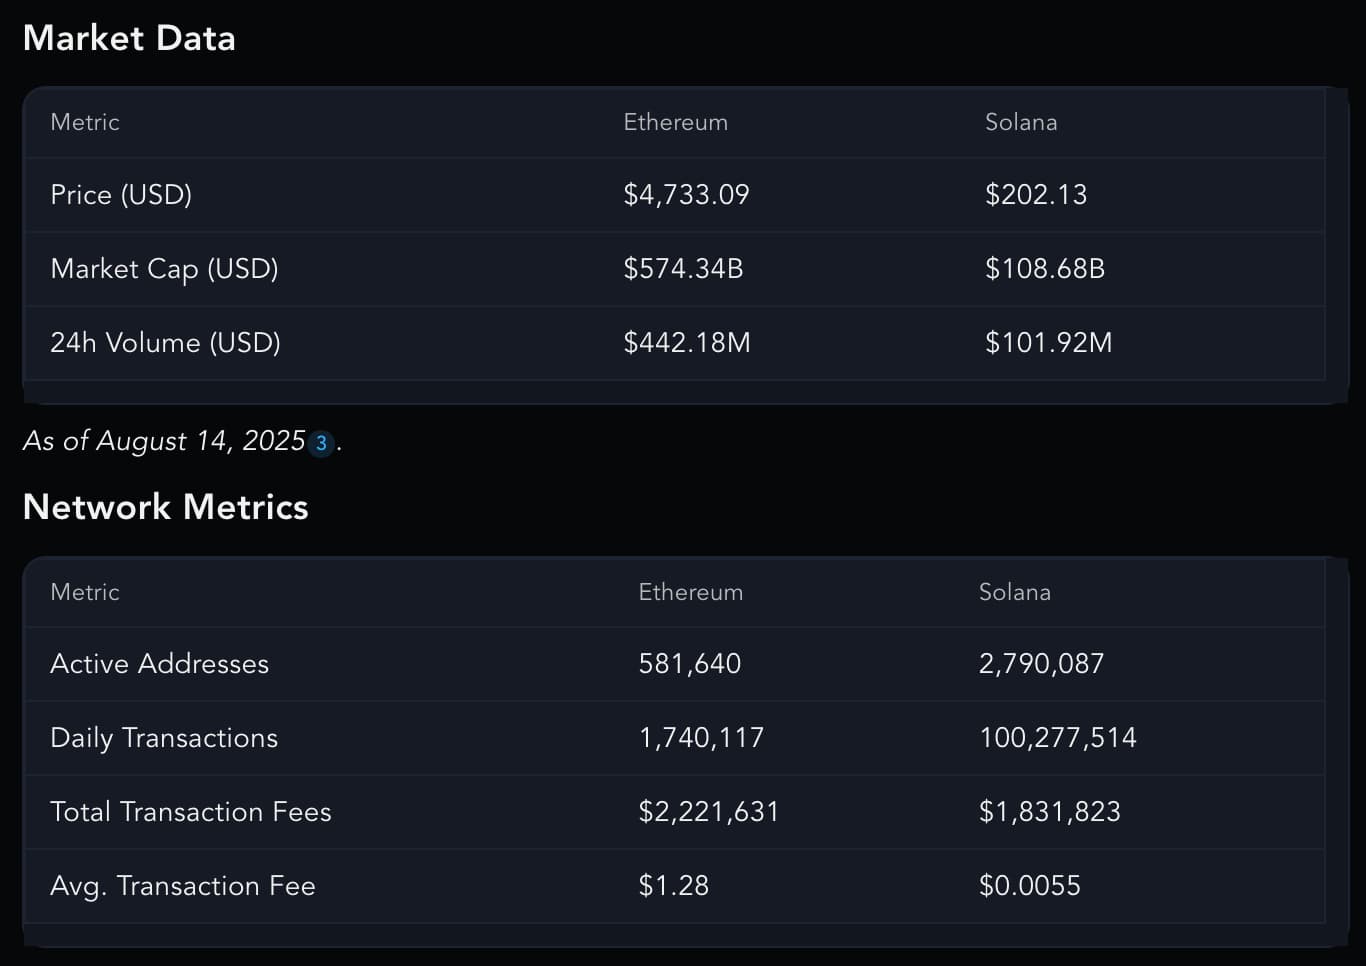Image resolution: width=1366 pixels, height=966 pixels.
Task: Click Ethereum total fees $2,221,631
Action: point(709,812)
